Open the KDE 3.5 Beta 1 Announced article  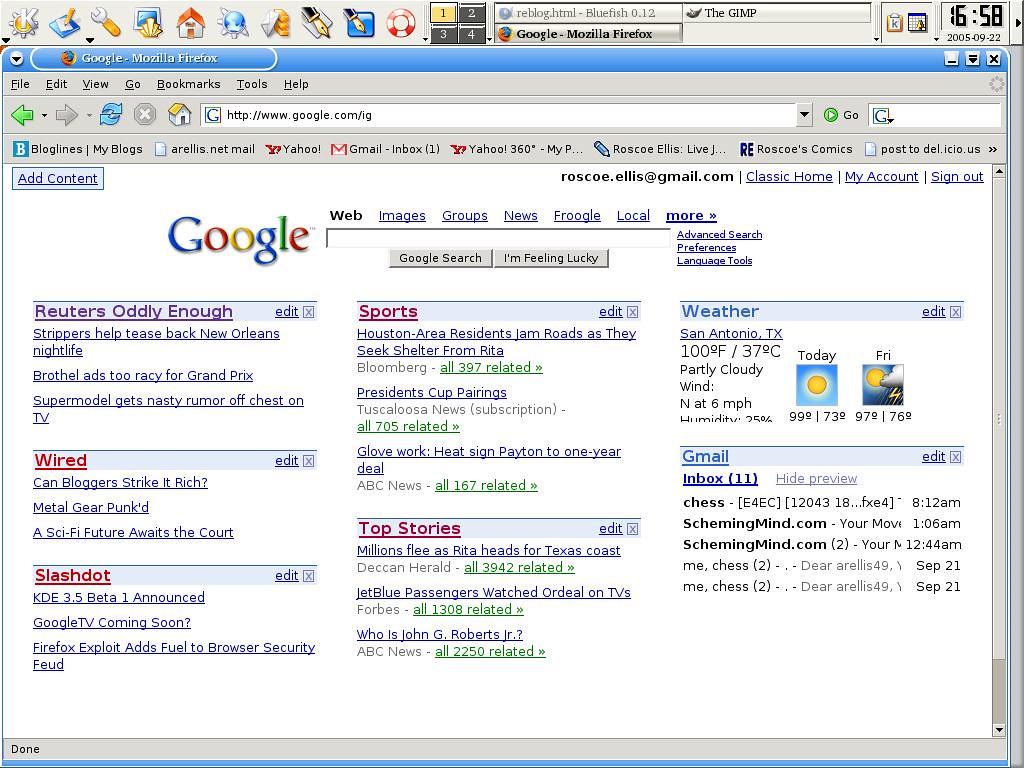point(118,597)
